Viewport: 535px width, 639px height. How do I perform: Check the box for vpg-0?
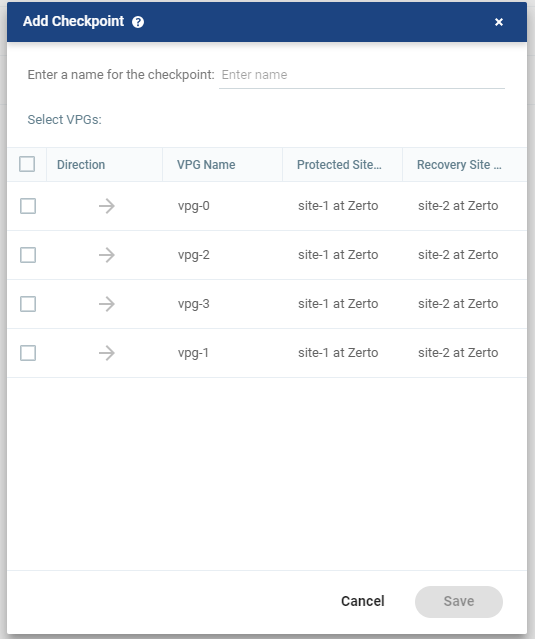point(28,206)
